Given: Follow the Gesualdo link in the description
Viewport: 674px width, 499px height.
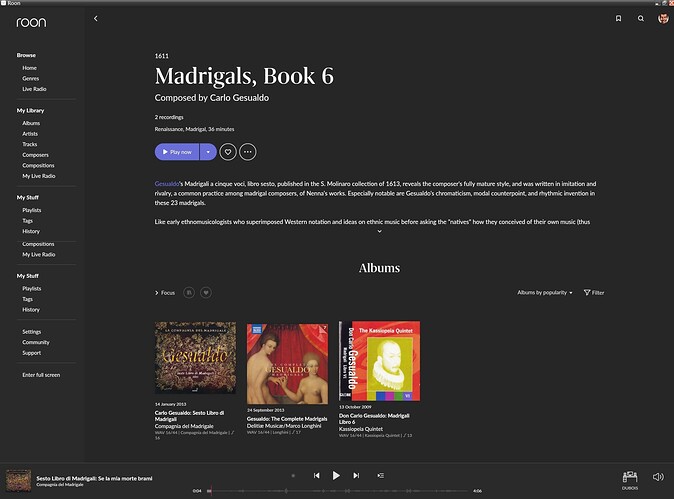Looking at the screenshot, I should [167, 184].
